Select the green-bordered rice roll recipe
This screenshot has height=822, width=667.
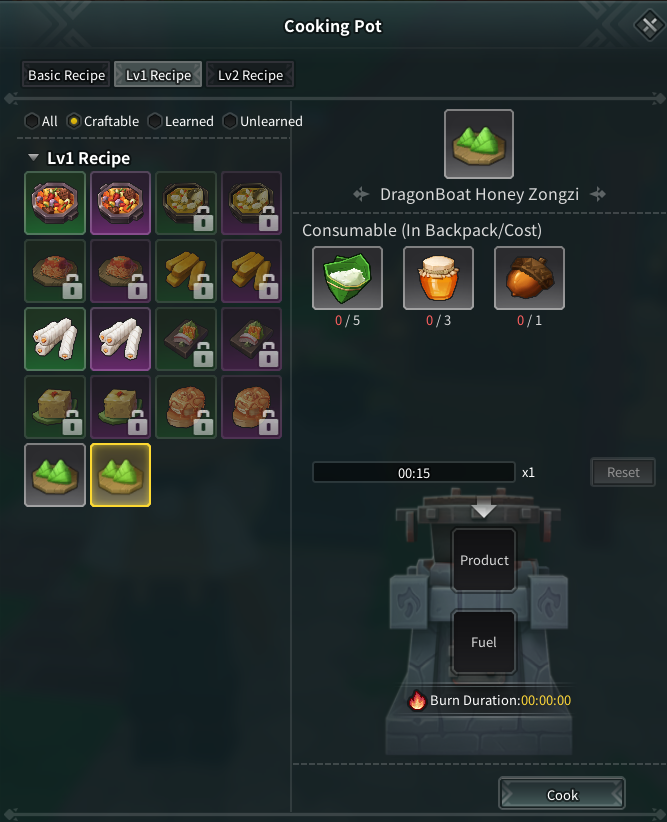click(x=55, y=339)
